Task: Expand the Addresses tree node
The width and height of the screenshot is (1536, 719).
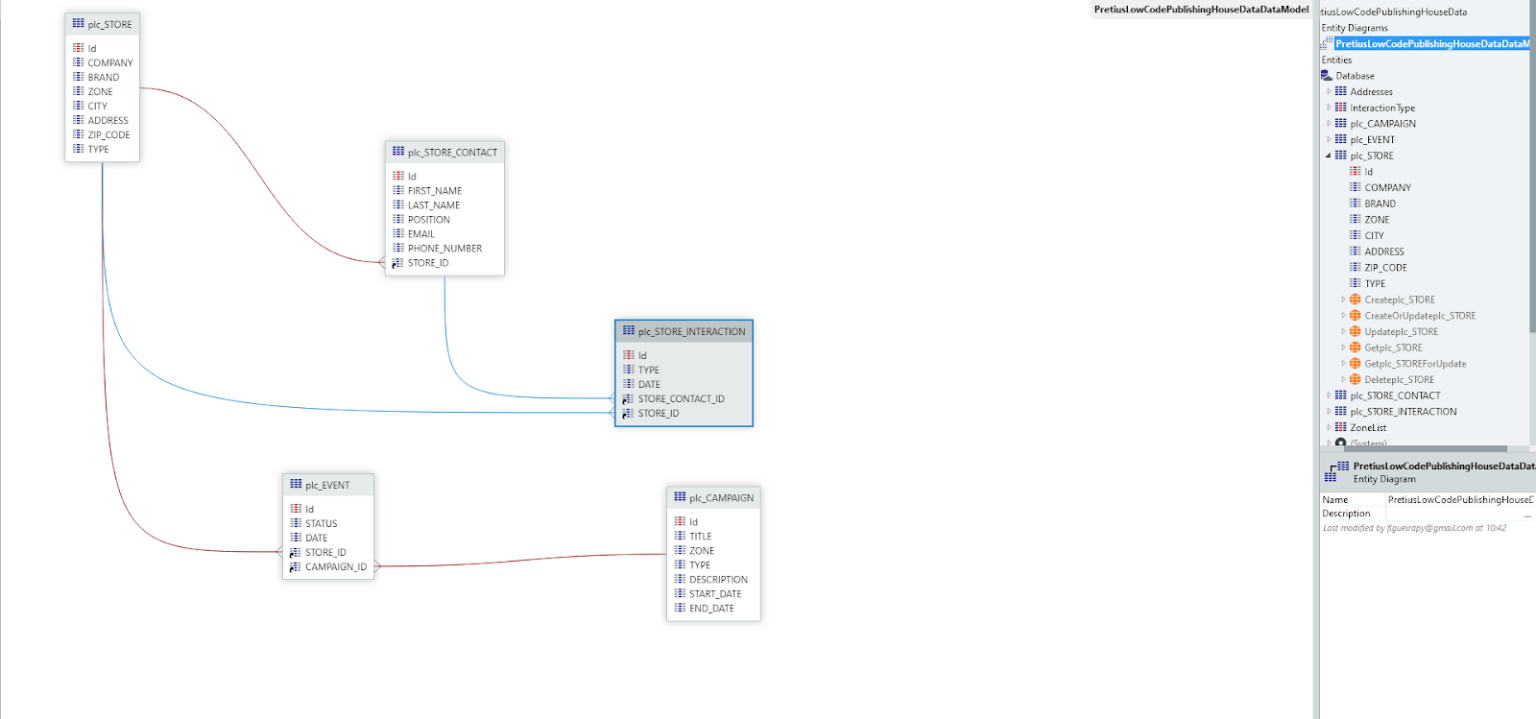Action: tap(1328, 91)
